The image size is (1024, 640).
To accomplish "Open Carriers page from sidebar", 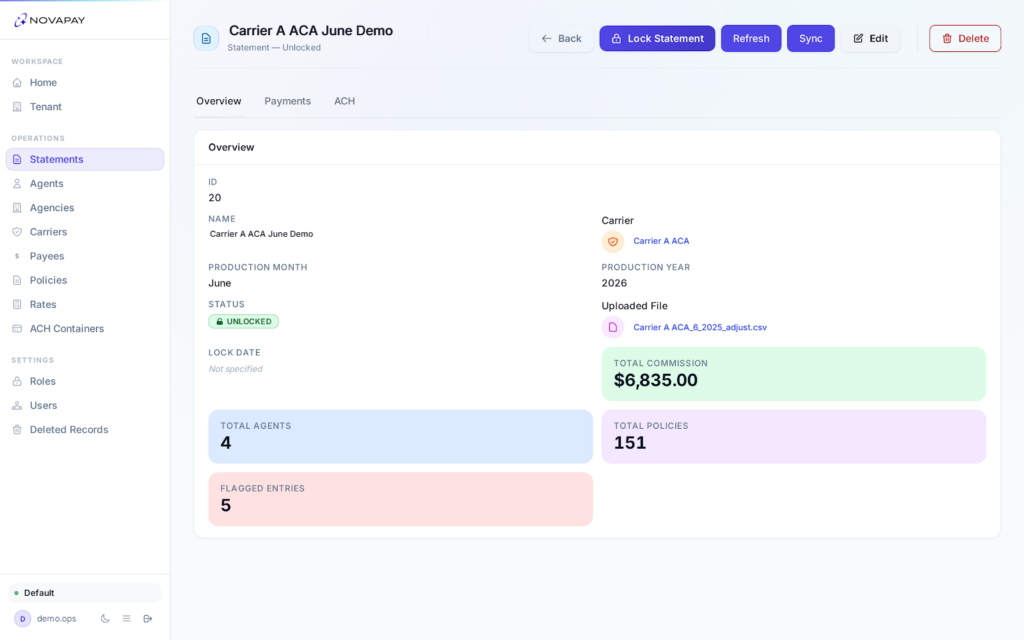I will coord(85,232).
